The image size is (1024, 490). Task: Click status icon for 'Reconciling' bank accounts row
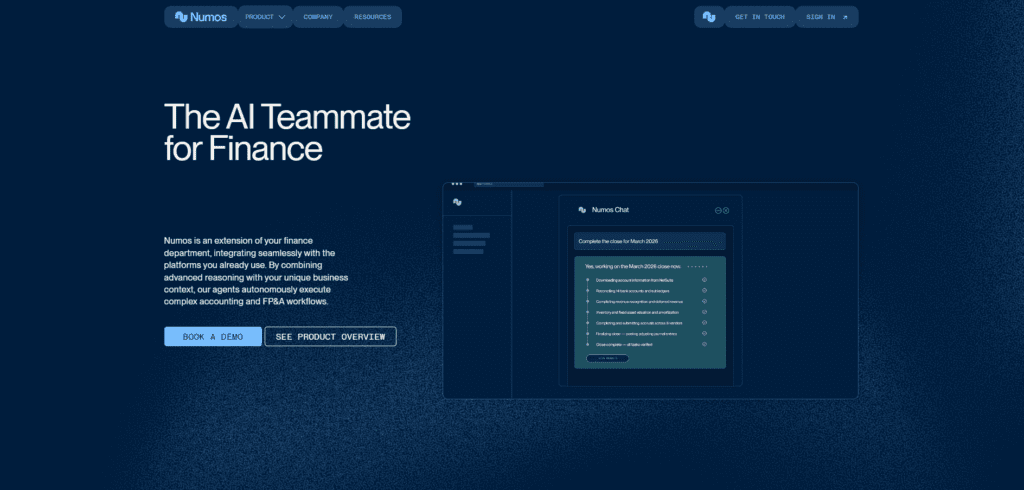[705, 291]
